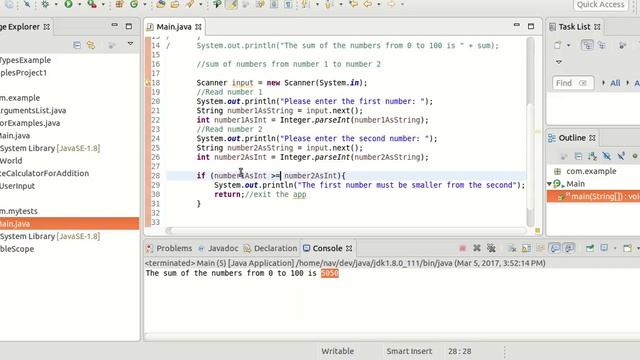Click the Open Console icon
This screenshot has width=640, height=360.
pos(628,248)
